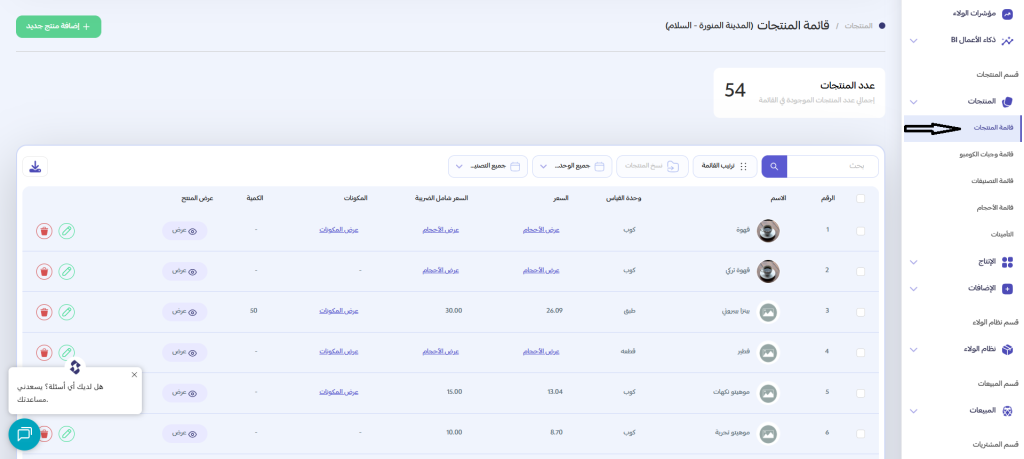Go to قائمة الأحجام sidebar item
Screen dimensions: 1024x459
tap(994, 207)
